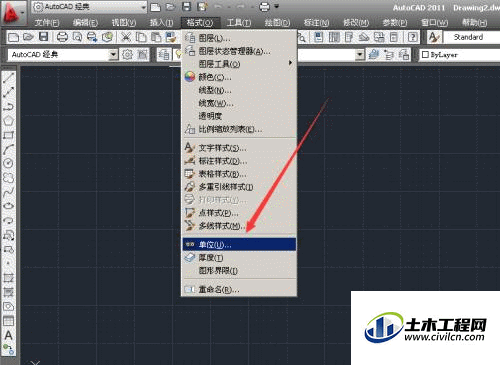Open the 工具 menu

tap(239, 23)
